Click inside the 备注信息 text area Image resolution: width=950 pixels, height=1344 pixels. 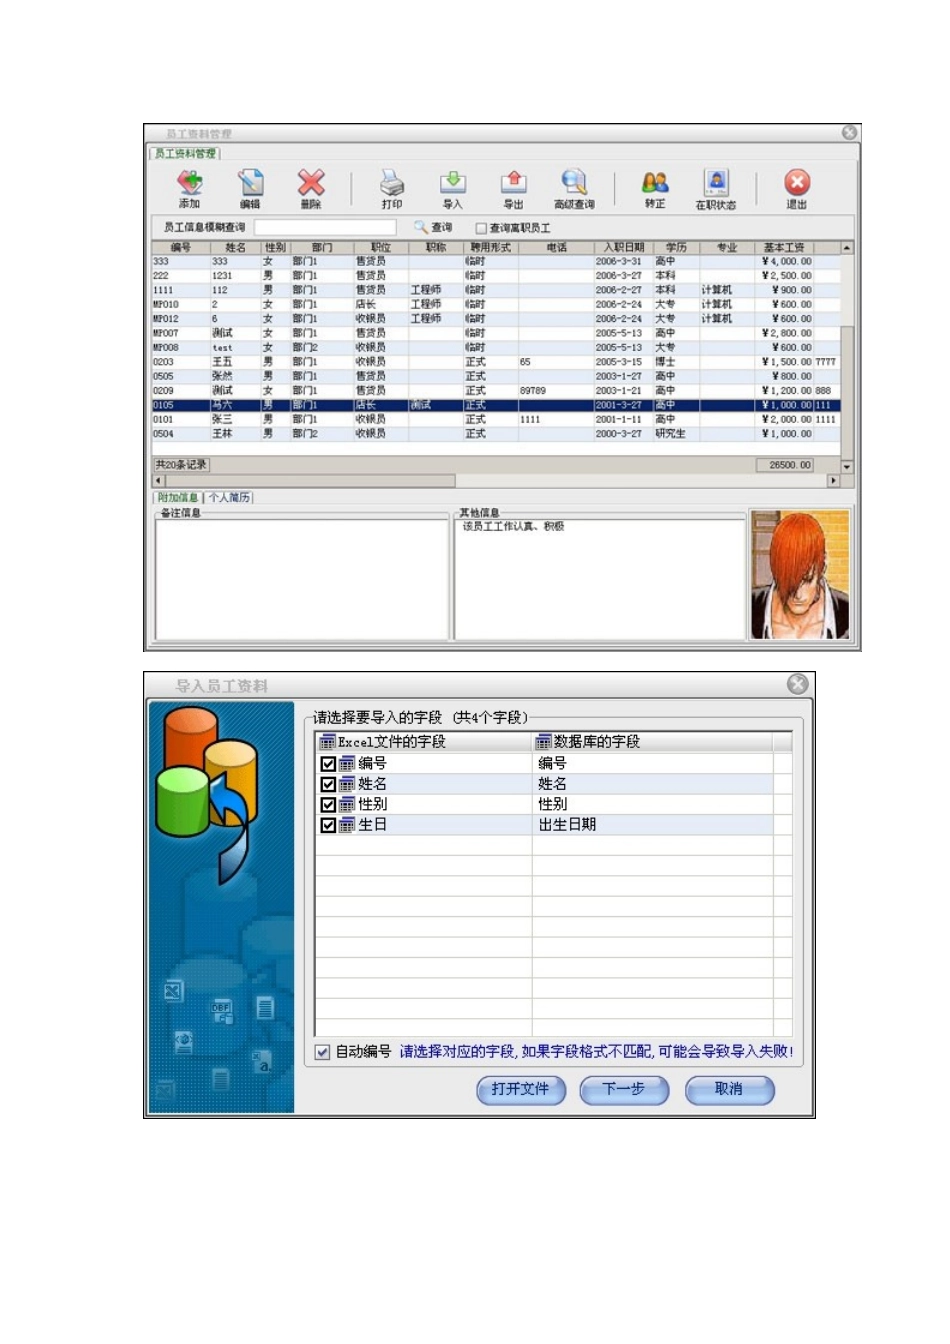(x=302, y=578)
